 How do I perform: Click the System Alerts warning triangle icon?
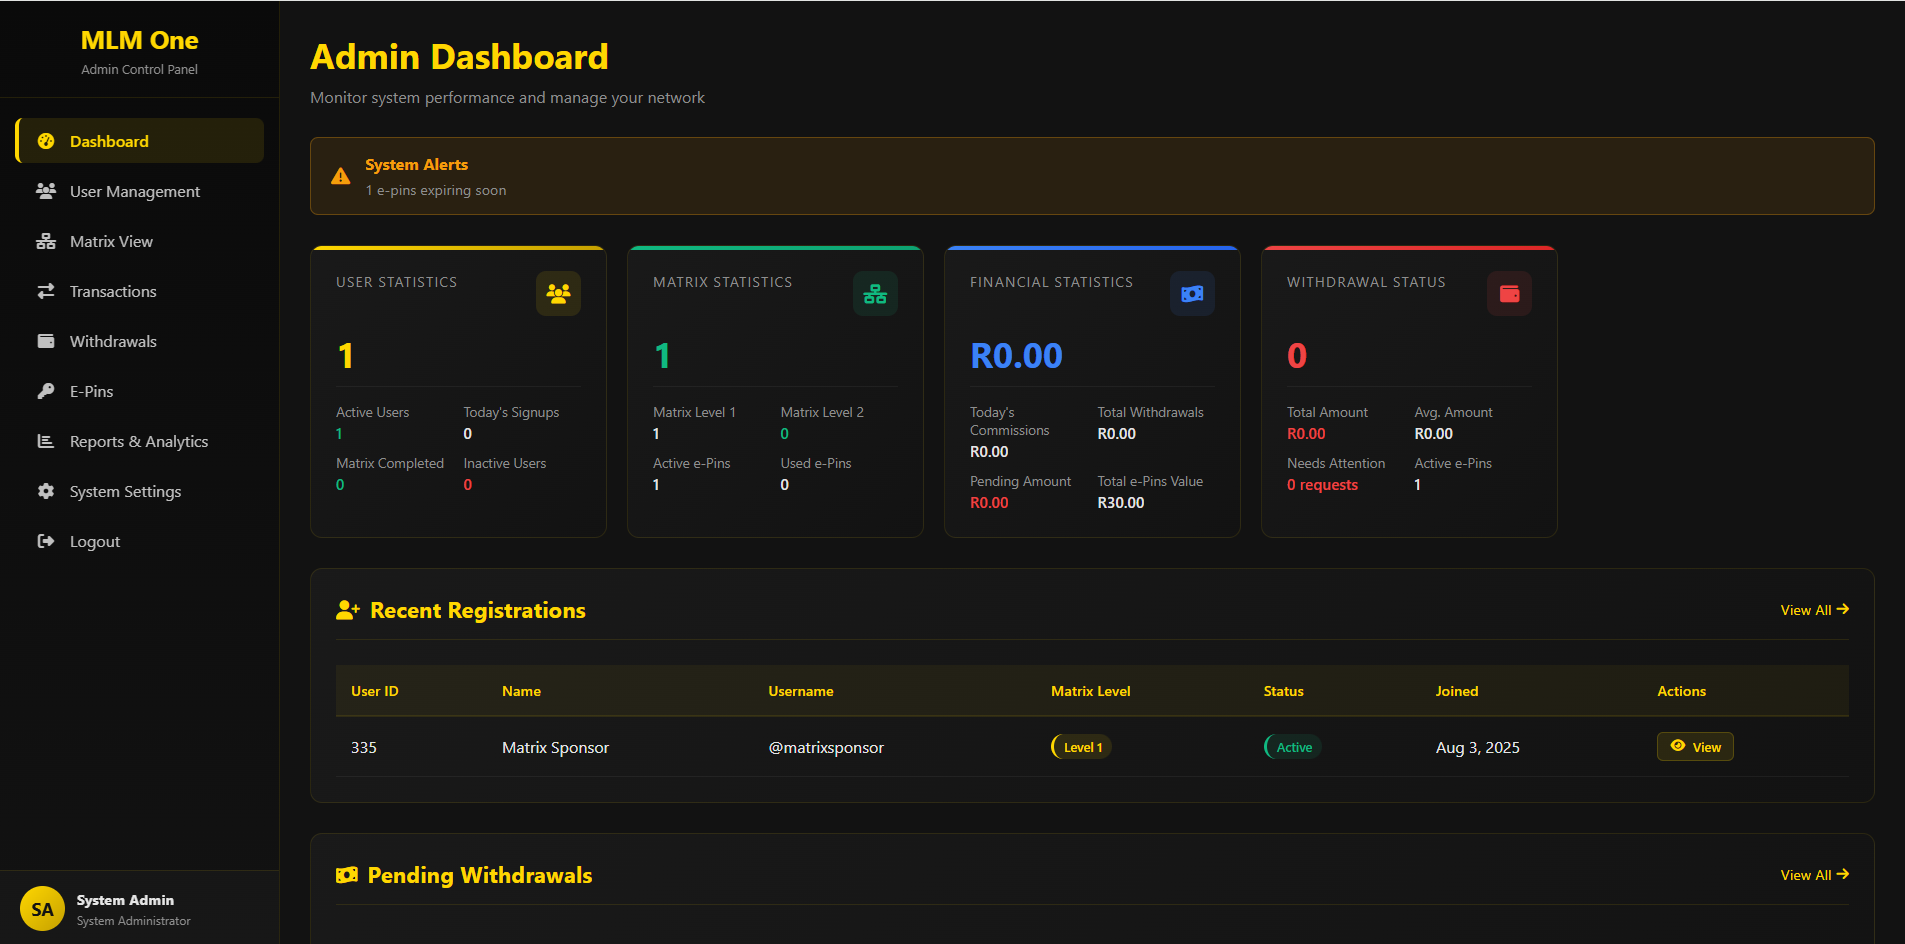(x=341, y=176)
